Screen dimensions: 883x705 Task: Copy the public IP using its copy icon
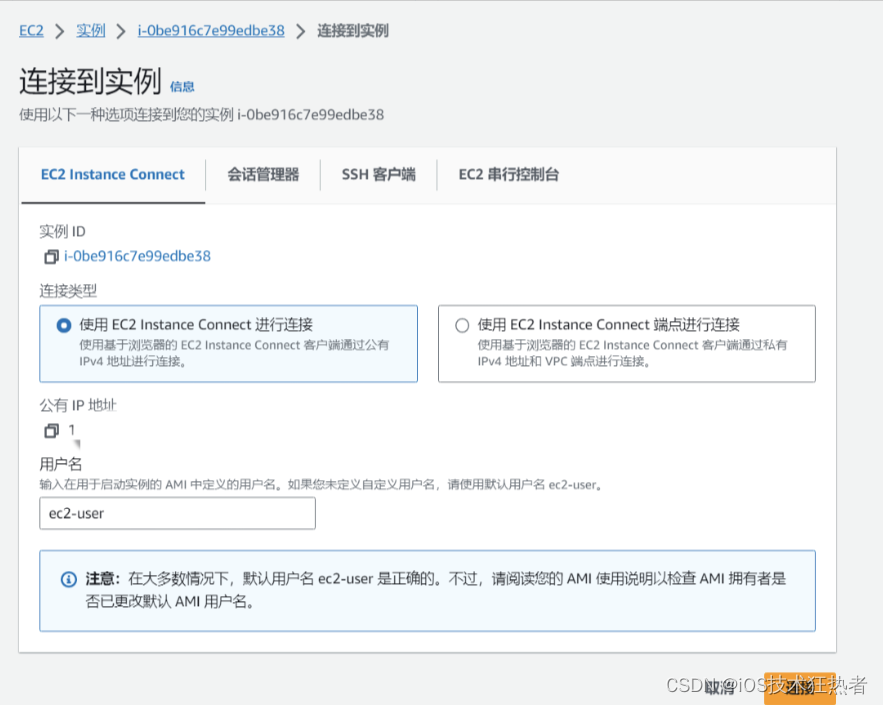pos(50,429)
